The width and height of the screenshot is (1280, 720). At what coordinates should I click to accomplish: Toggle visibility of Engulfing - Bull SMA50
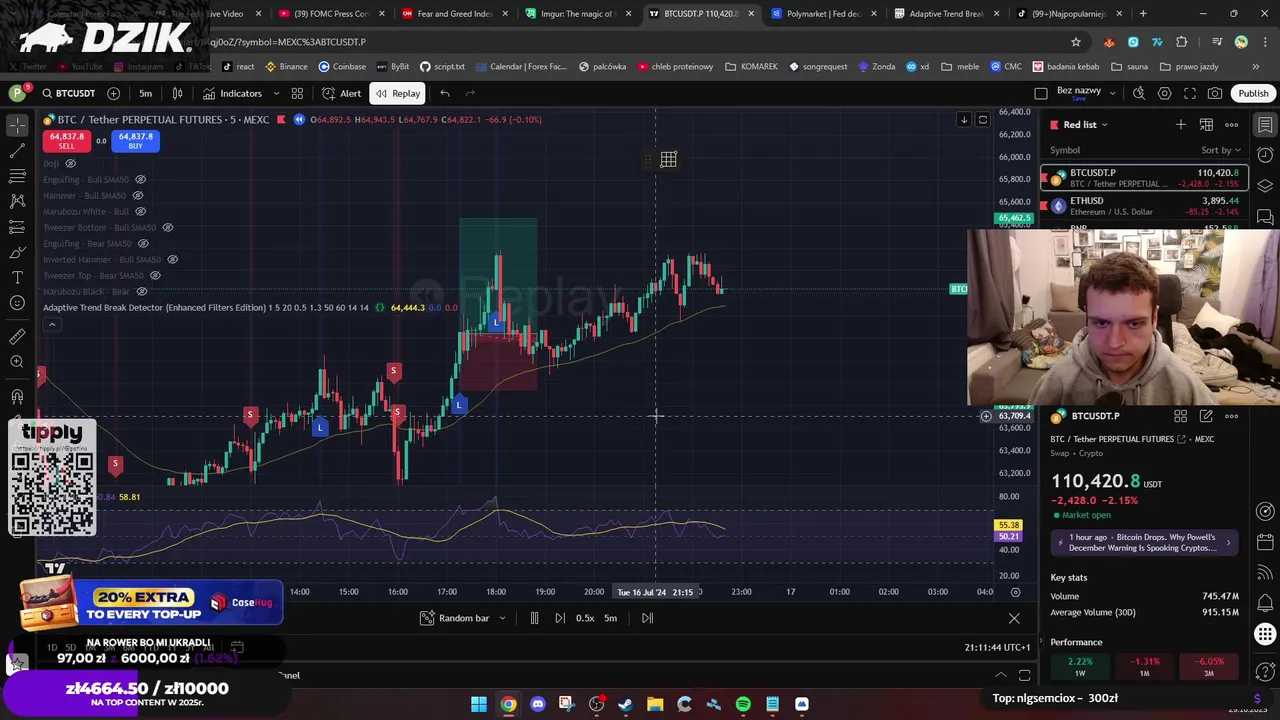pyautogui.click(x=140, y=179)
